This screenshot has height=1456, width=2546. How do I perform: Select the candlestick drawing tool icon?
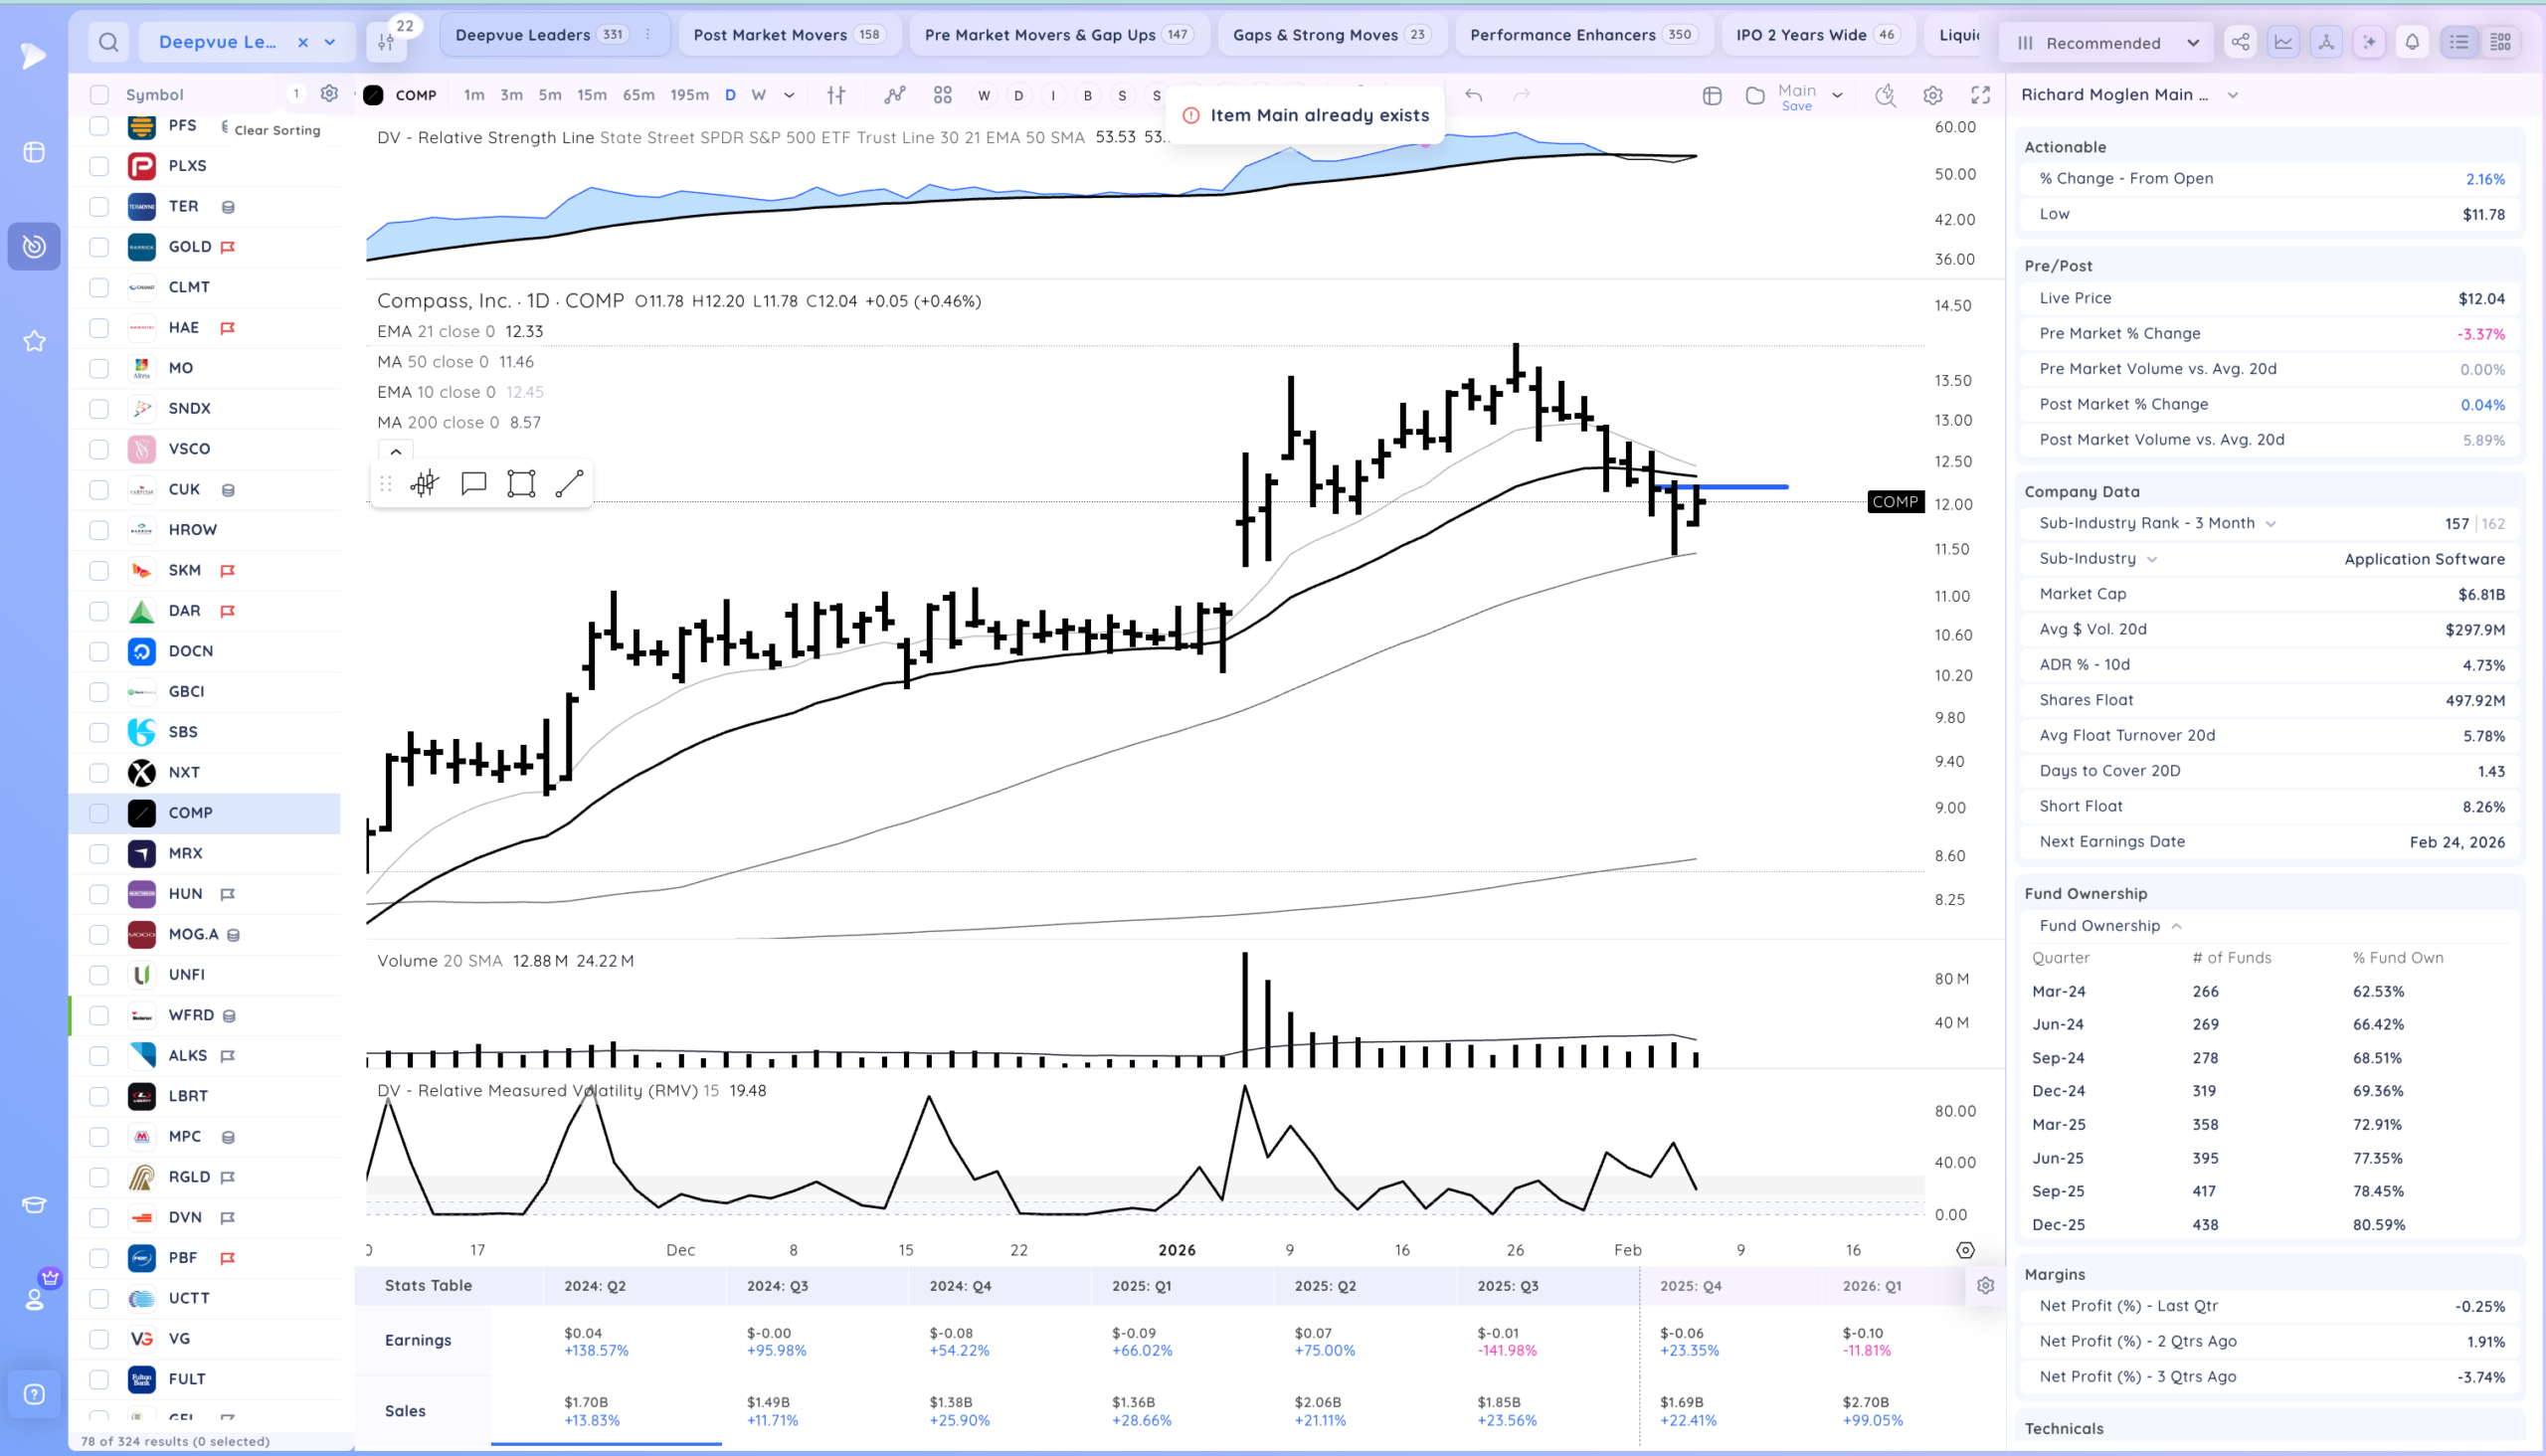(x=424, y=484)
